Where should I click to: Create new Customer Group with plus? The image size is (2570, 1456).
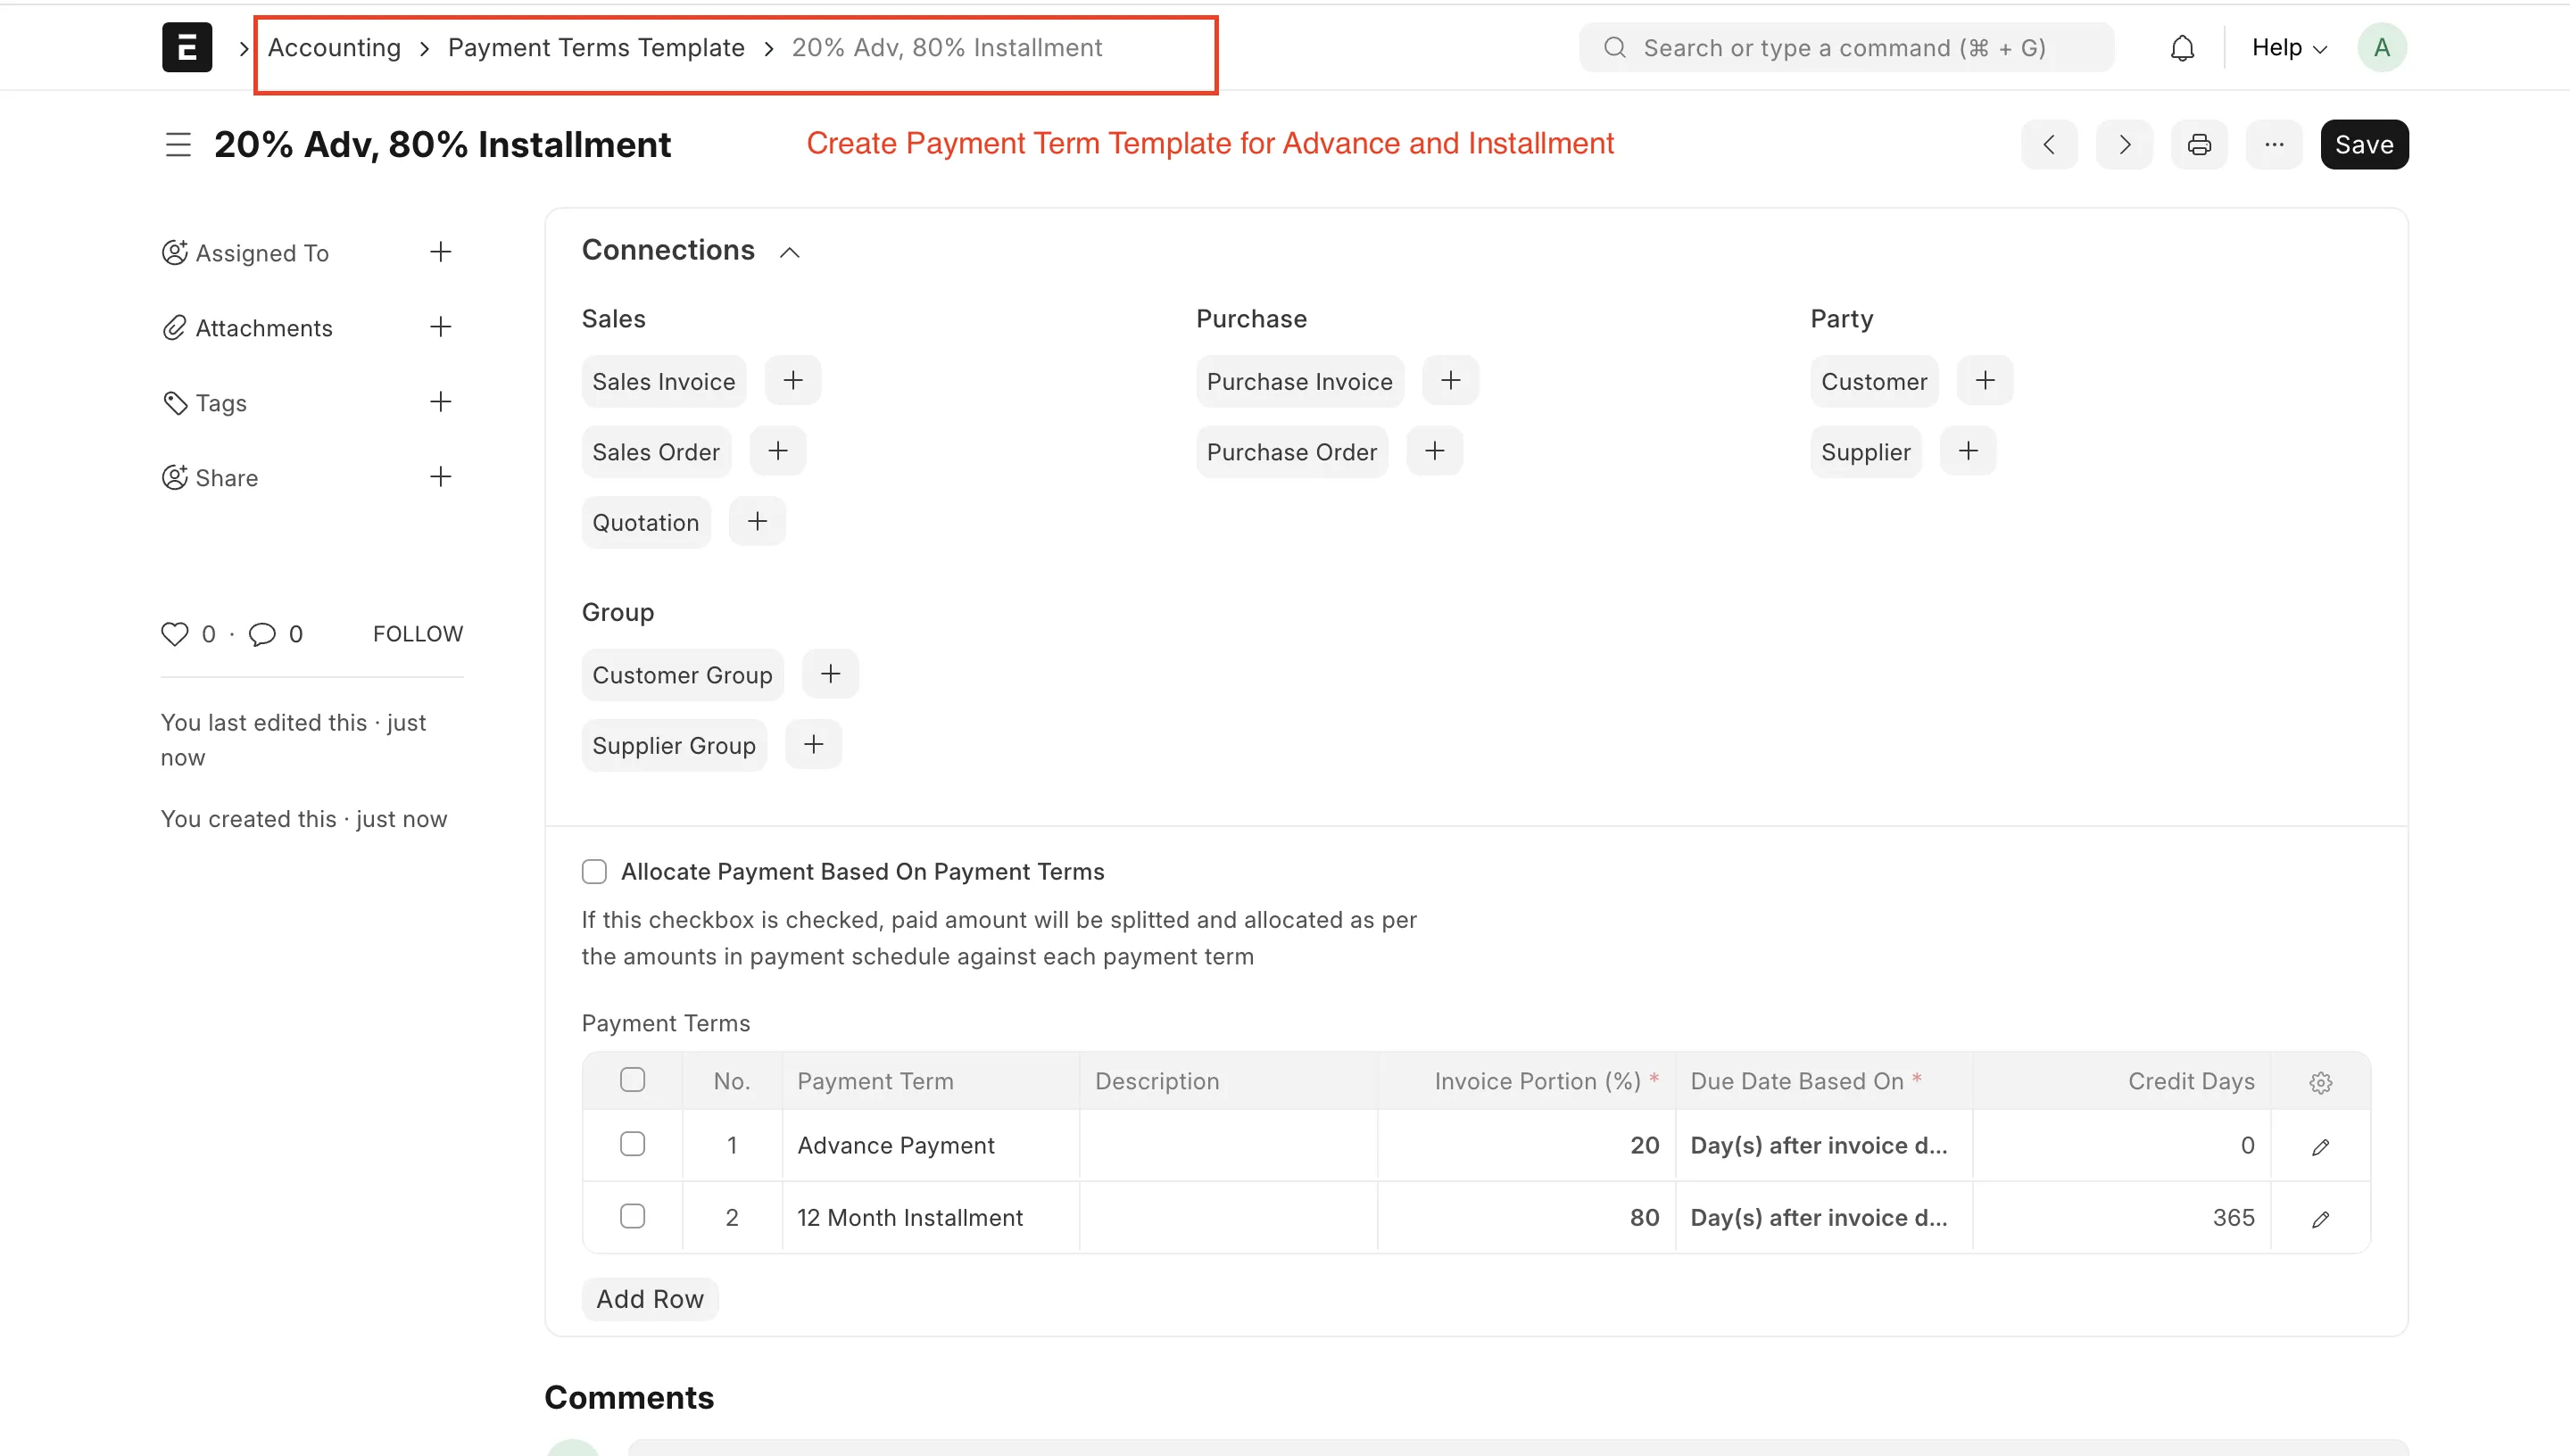pyautogui.click(x=831, y=674)
